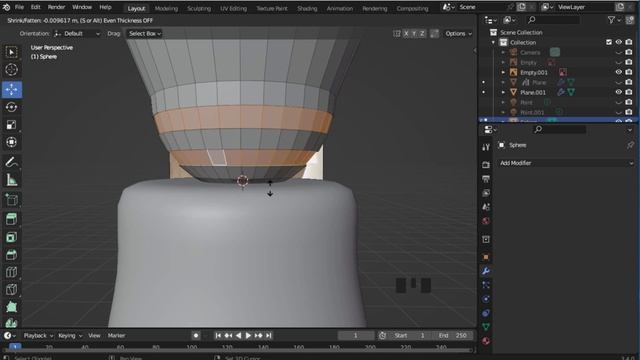The width and height of the screenshot is (640, 360).
Task: Toggle render visibility of Empty.001
Action: pyautogui.click(x=629, y=72)
